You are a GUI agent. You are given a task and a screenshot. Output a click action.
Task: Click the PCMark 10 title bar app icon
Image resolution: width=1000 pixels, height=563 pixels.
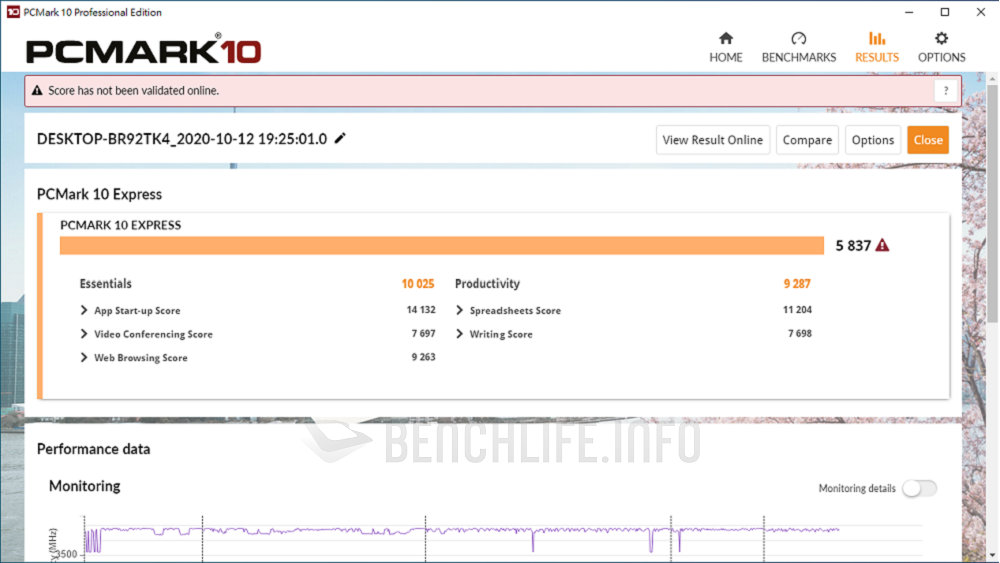pyautogui.click(x=13, y=12)
